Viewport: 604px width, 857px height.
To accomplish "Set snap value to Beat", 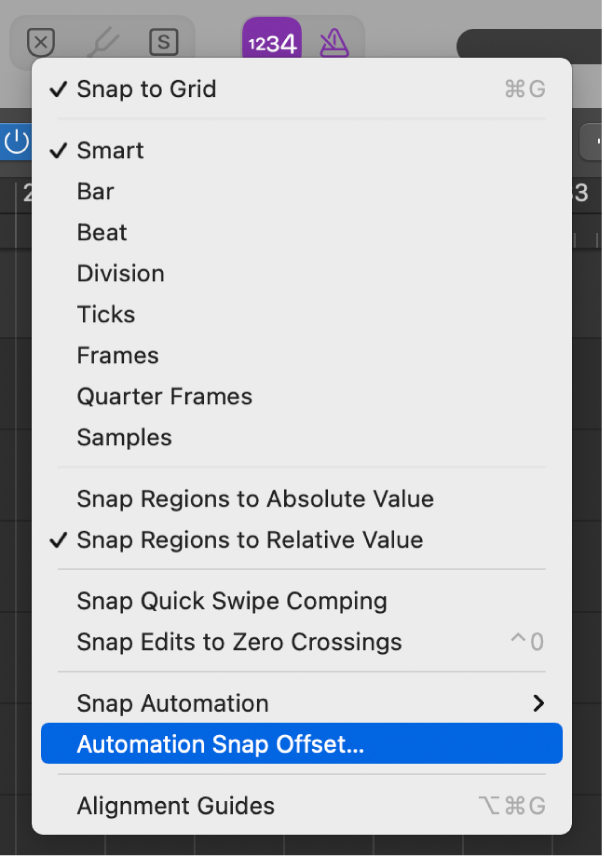I will tap(102, 232).
